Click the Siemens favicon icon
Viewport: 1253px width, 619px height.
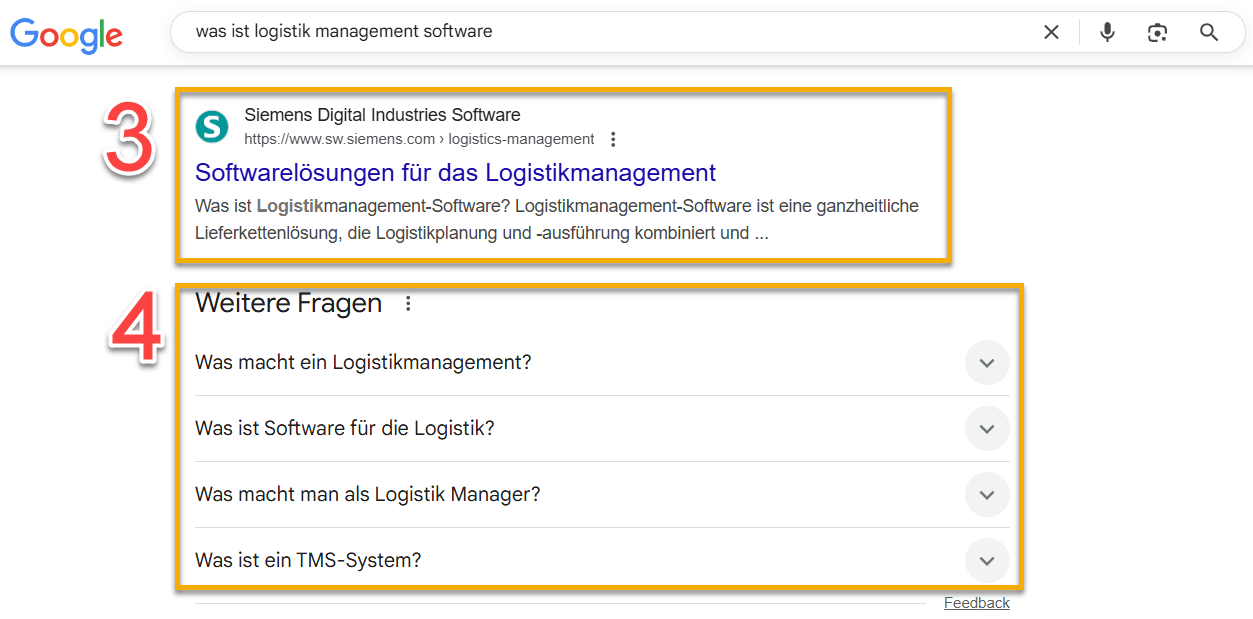click(212, 127)
